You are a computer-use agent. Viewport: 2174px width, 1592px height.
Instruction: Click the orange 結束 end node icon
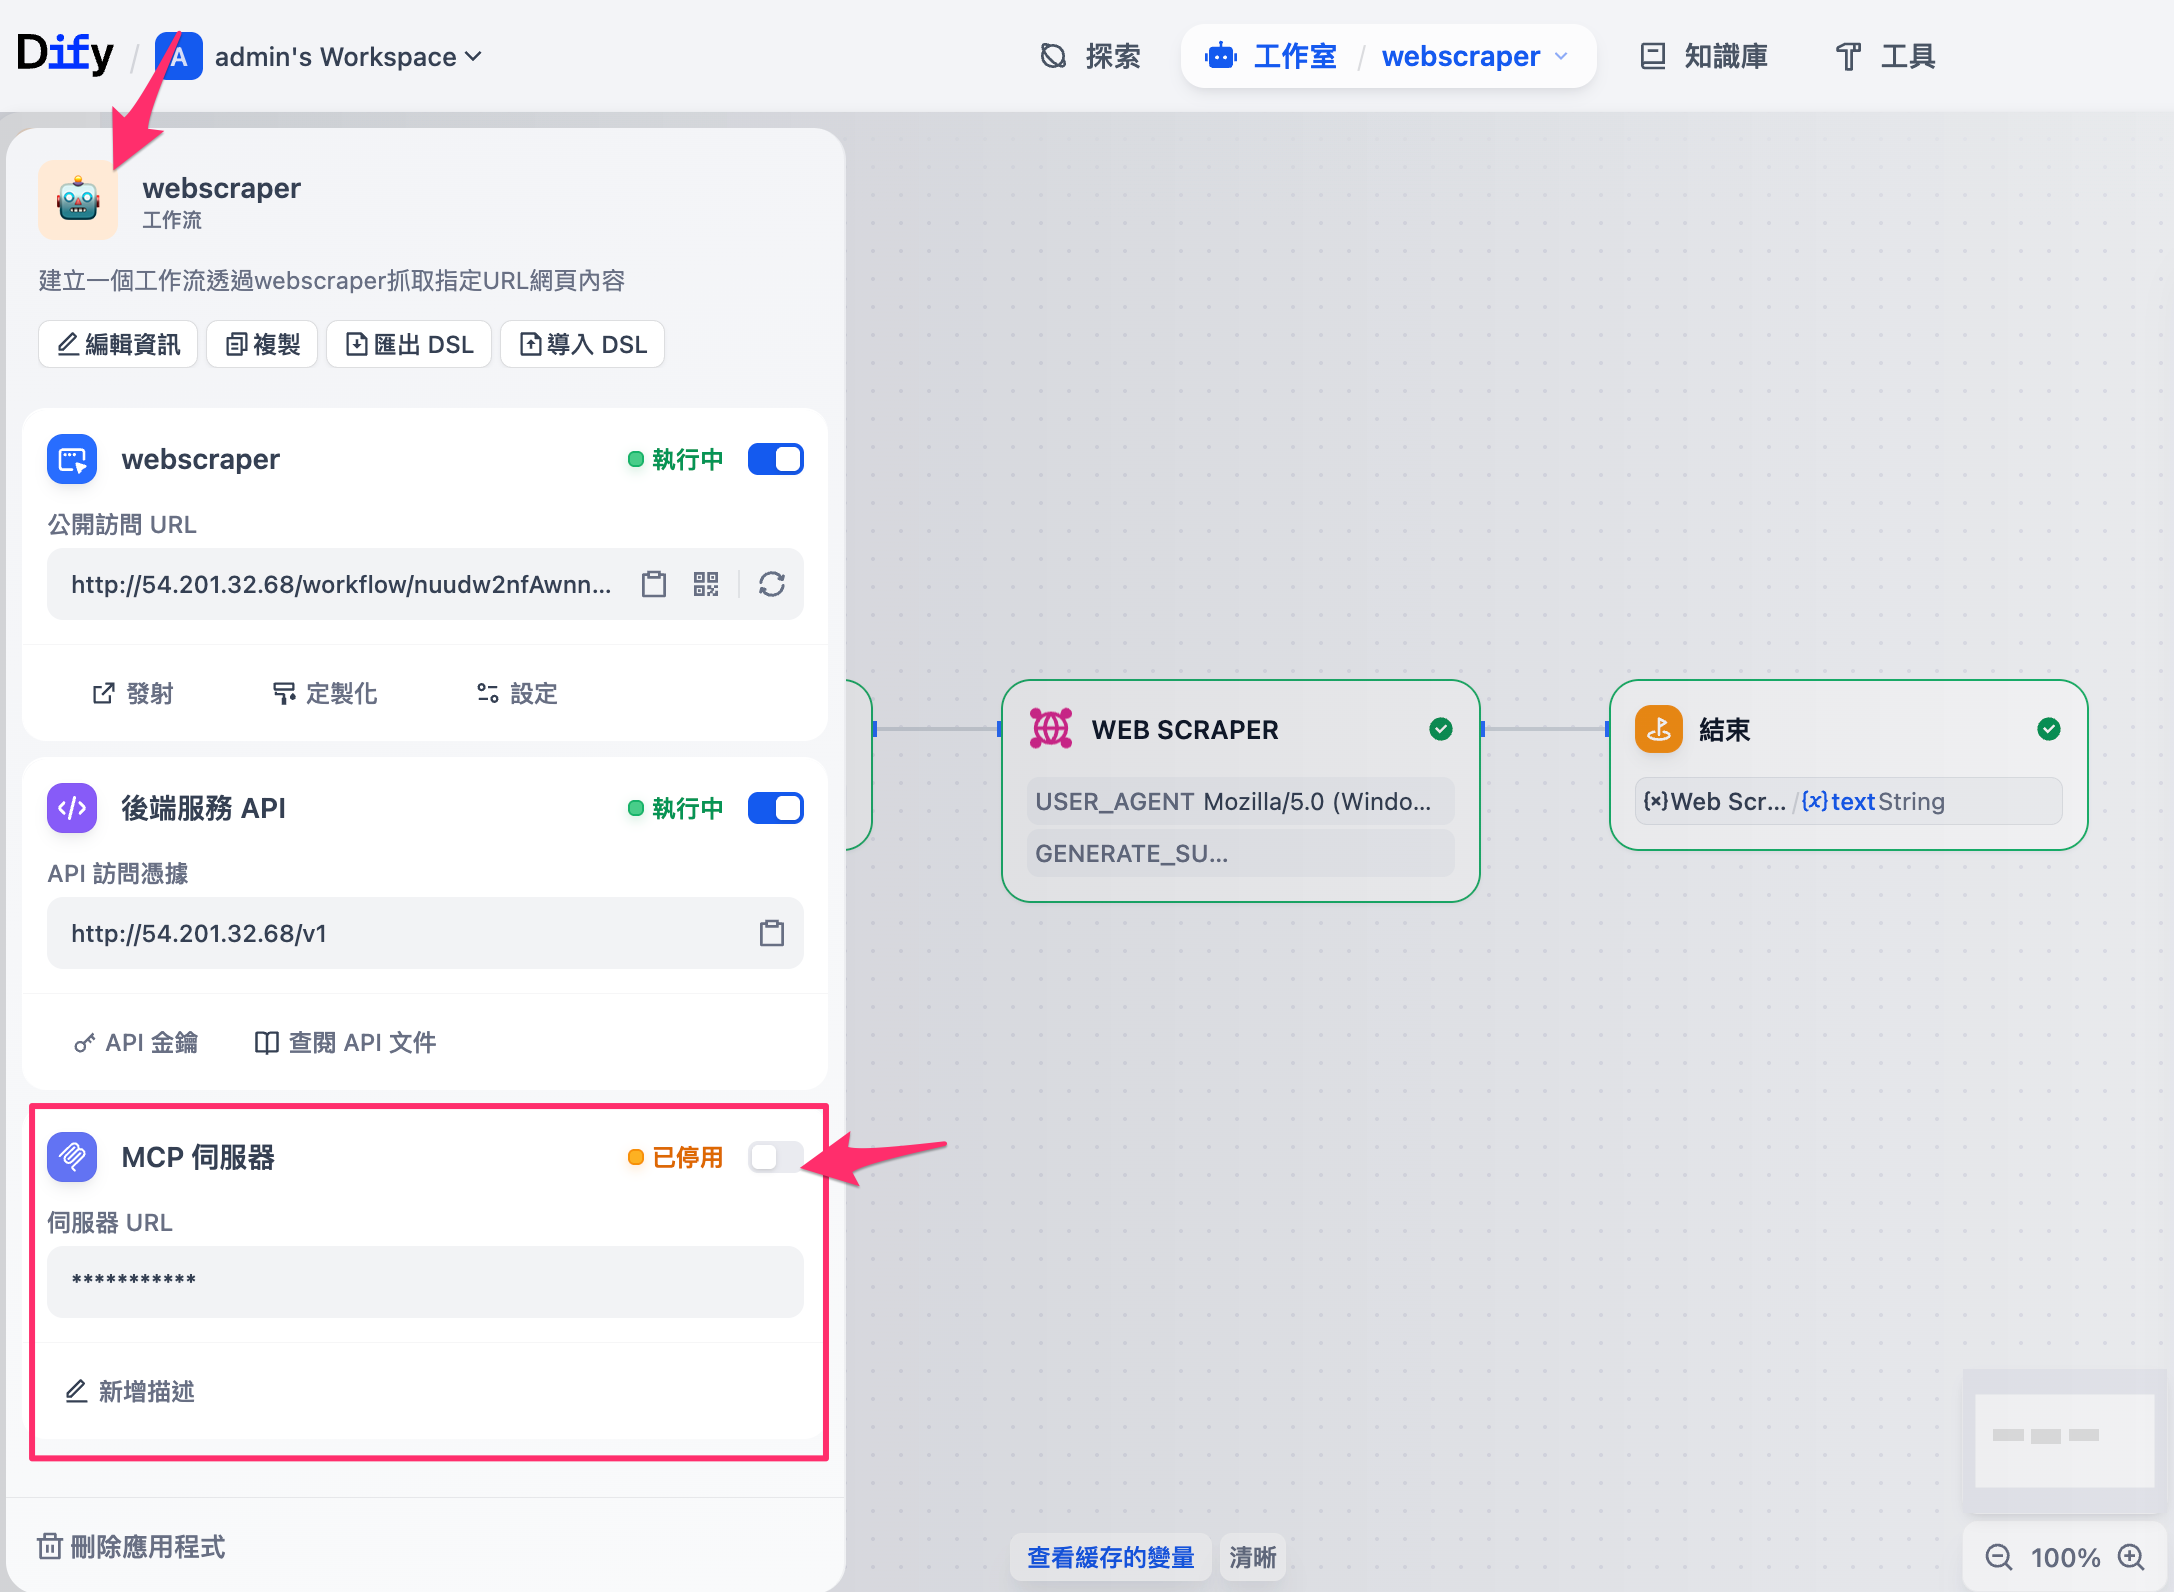[1658, 729]
